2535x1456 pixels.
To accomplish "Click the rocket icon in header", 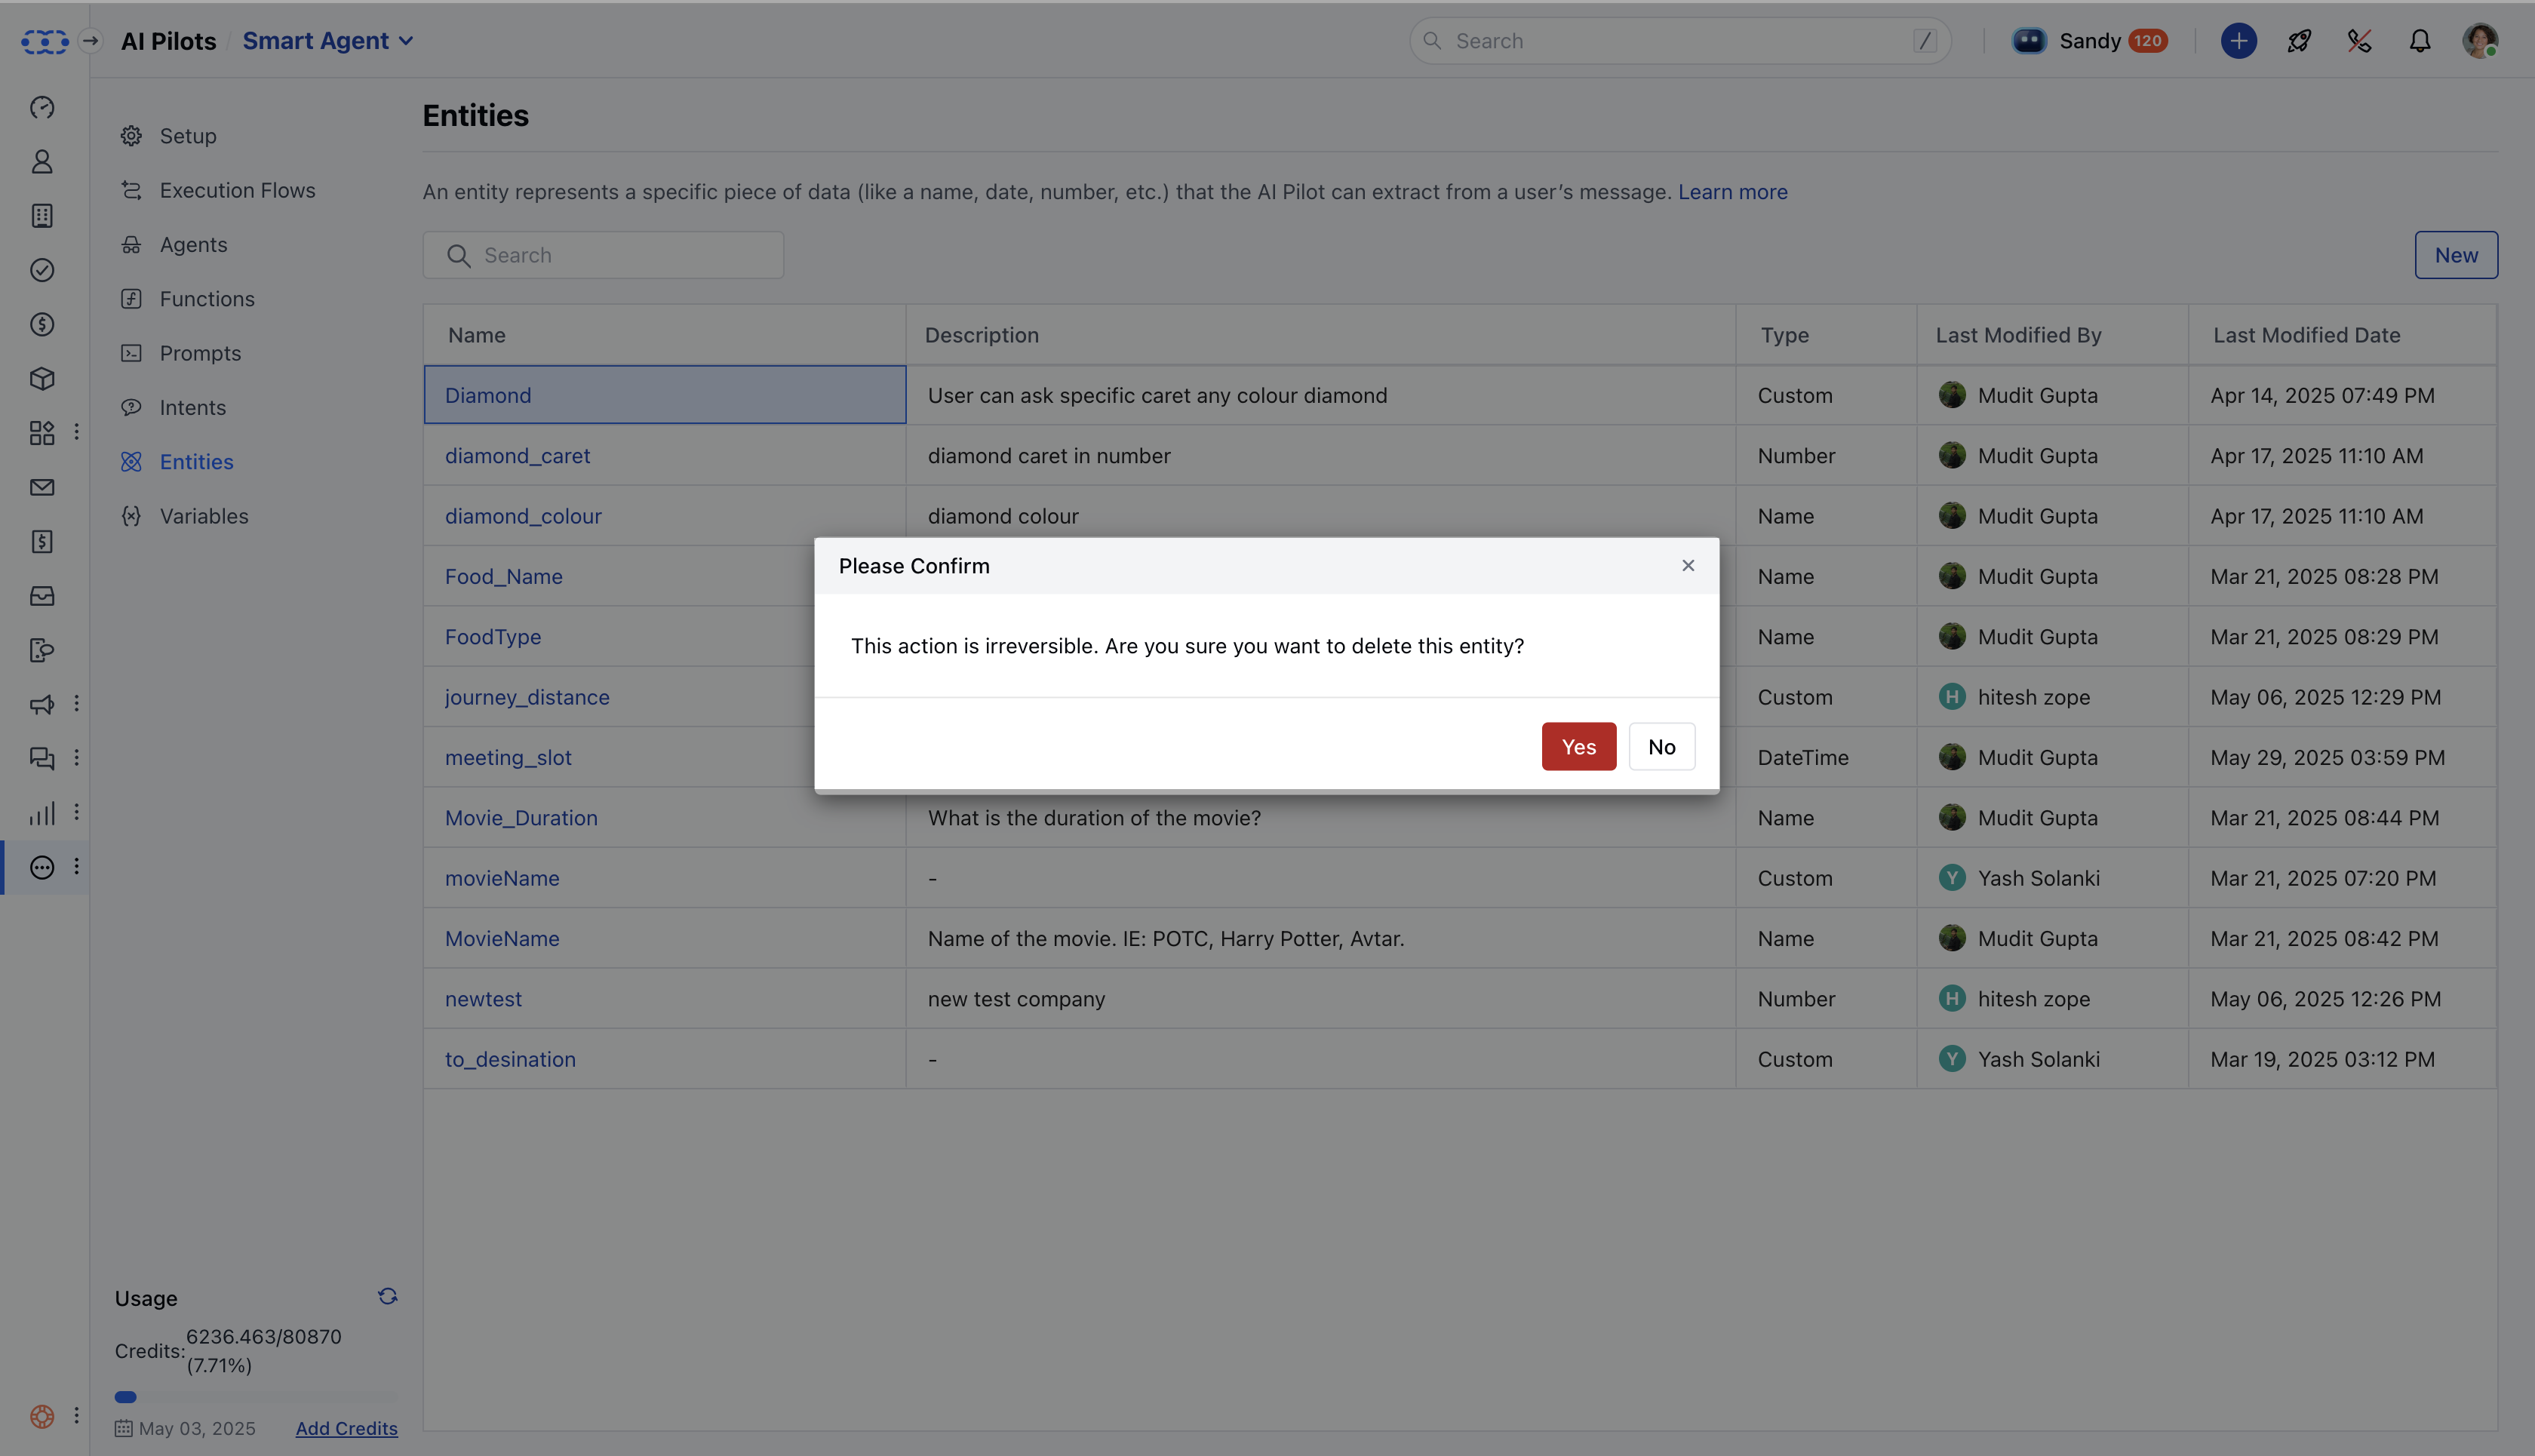I will (x=2299, y=41).
